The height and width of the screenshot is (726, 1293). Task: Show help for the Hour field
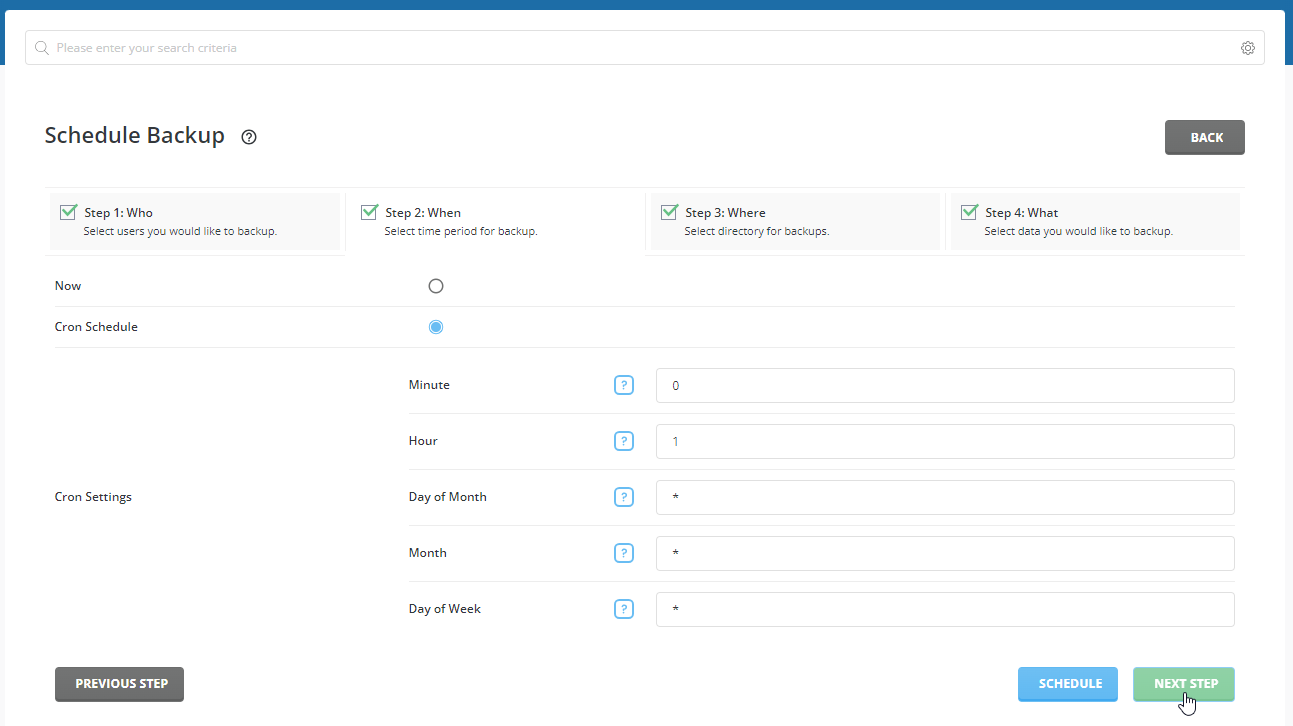click(624, 441)
